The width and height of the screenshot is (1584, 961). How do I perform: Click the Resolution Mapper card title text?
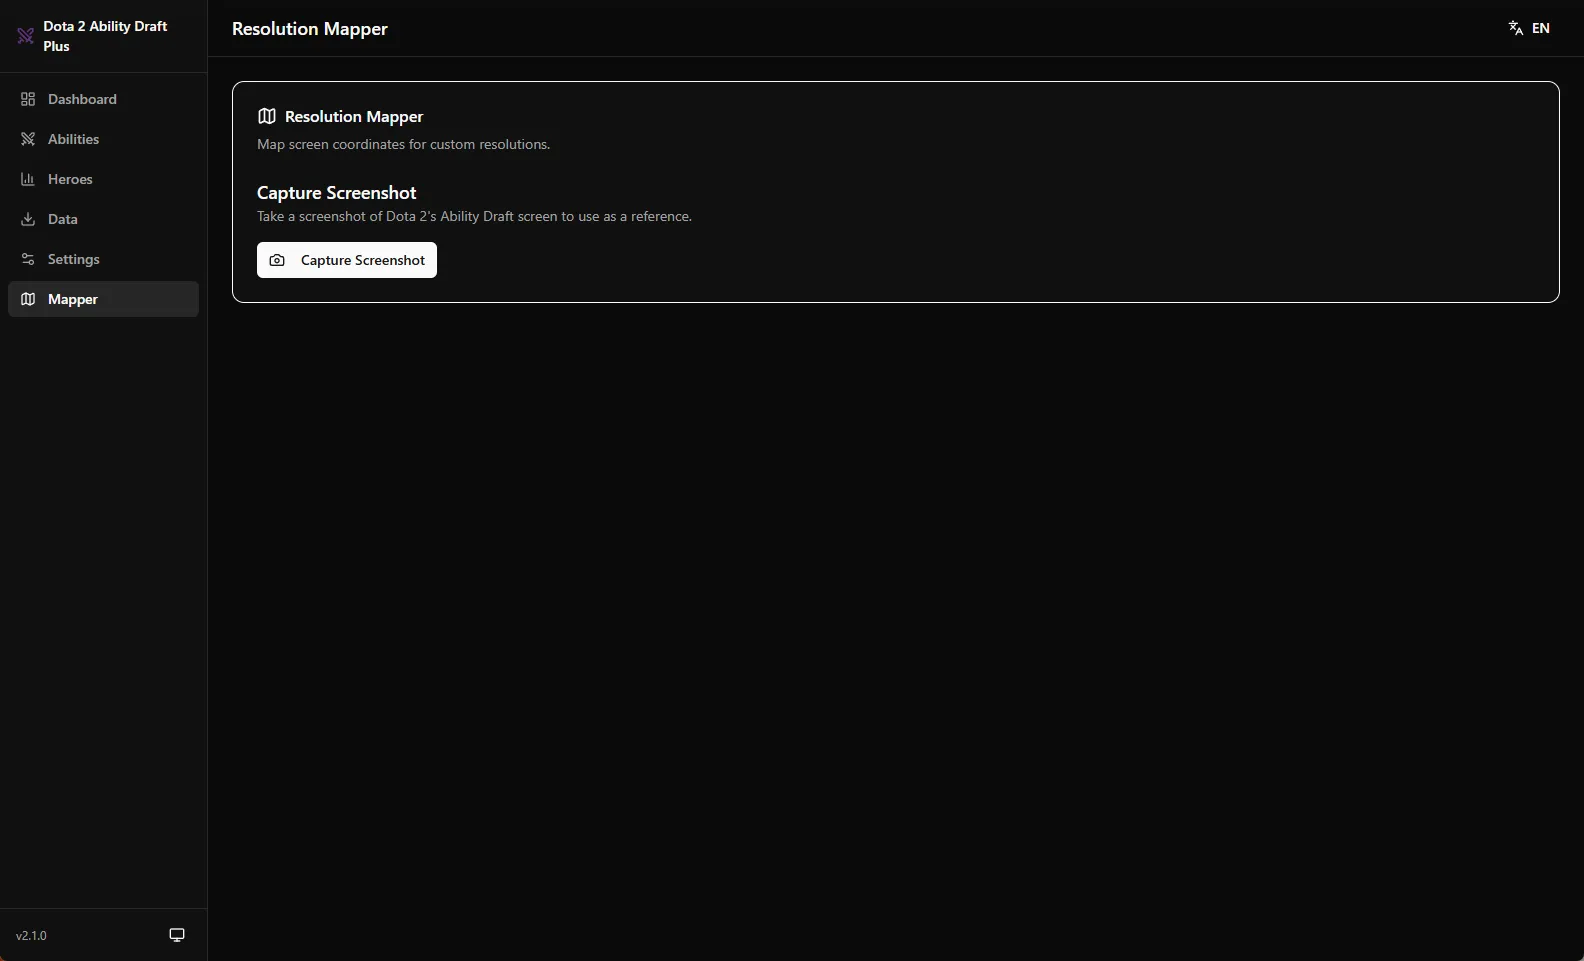(354, 117)
